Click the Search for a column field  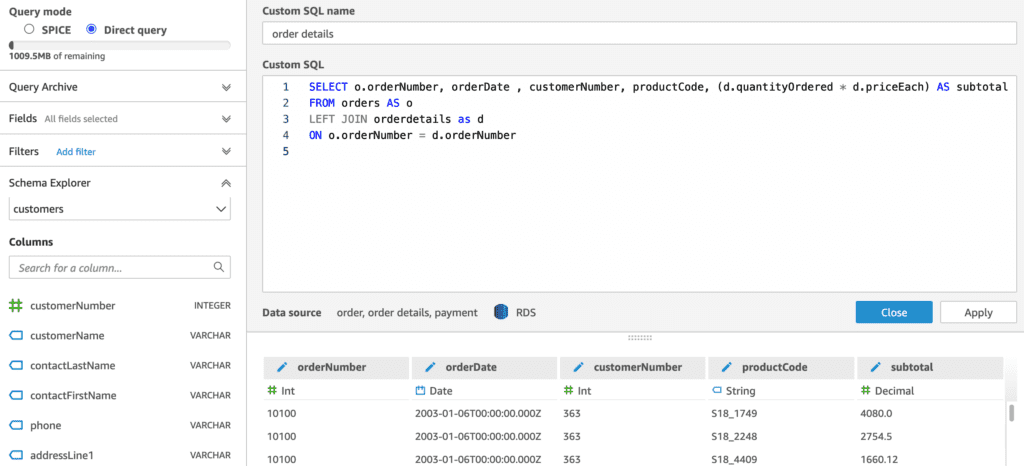[120, 268]
